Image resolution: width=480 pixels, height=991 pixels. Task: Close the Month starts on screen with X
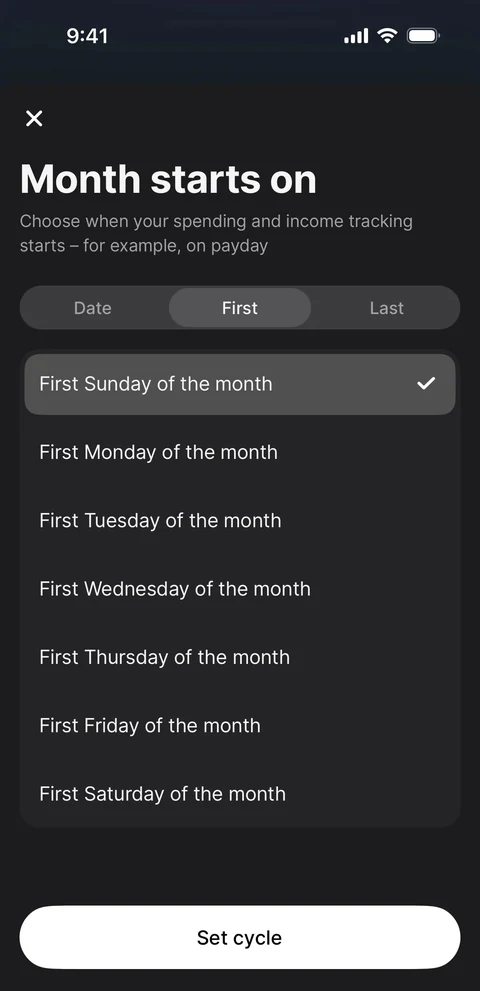(34, 118)
